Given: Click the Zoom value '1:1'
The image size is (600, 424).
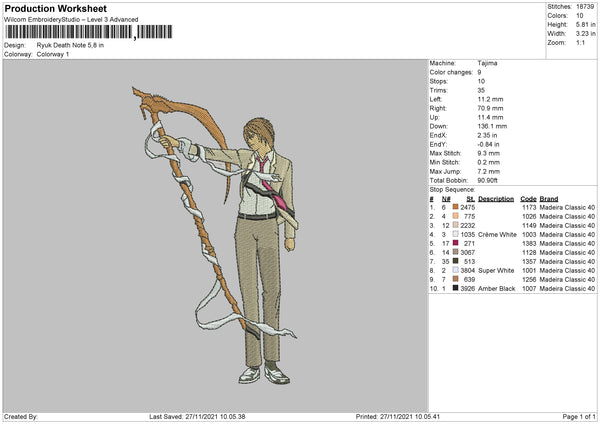Looking at the screenshot, I should click(580, 43).
